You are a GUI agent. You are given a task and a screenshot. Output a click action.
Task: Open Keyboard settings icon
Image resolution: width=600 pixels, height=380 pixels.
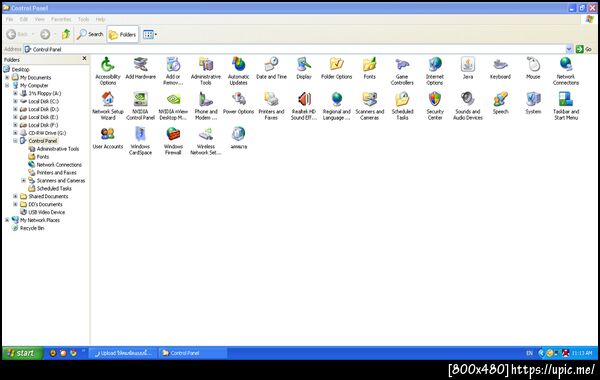click(500, 68)
